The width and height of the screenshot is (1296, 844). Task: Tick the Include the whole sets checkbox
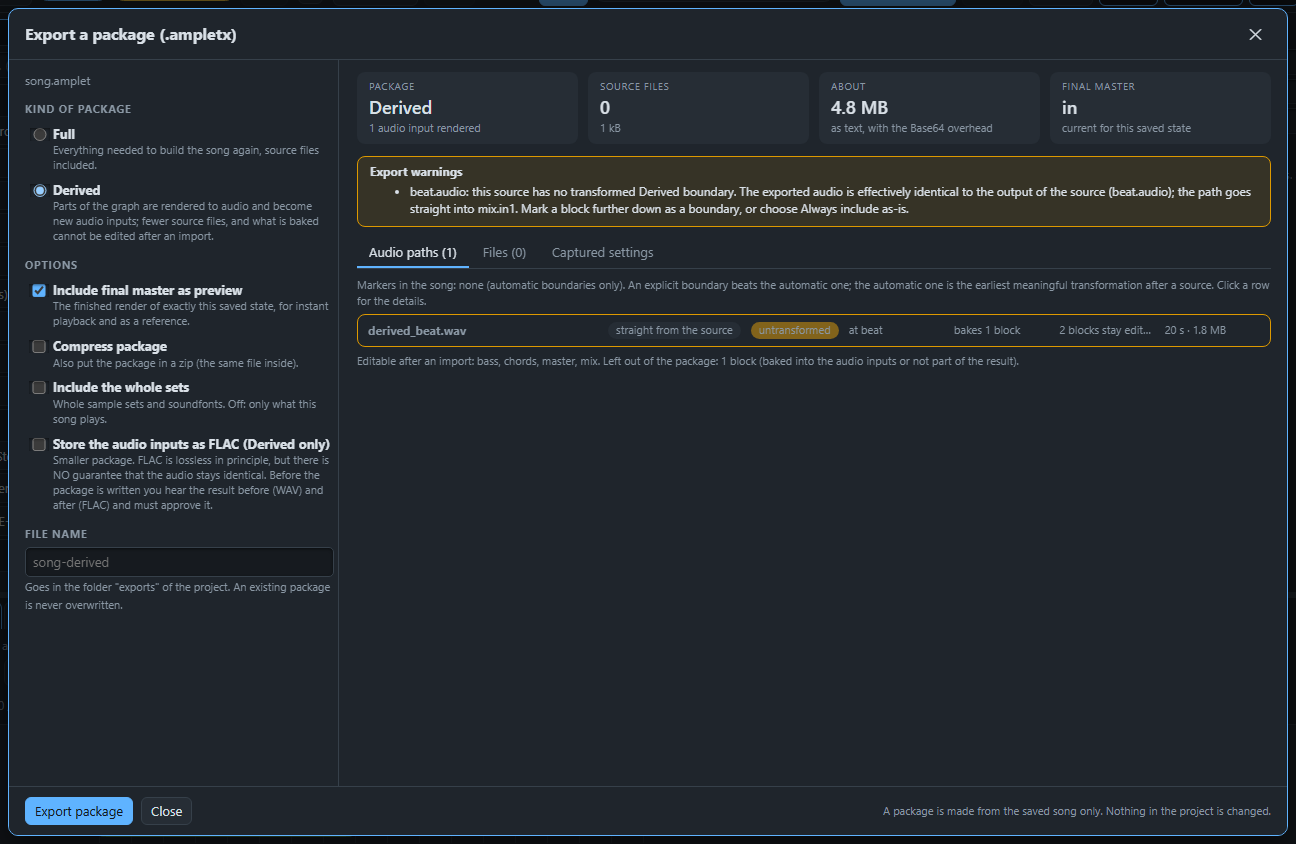[39, 387]
